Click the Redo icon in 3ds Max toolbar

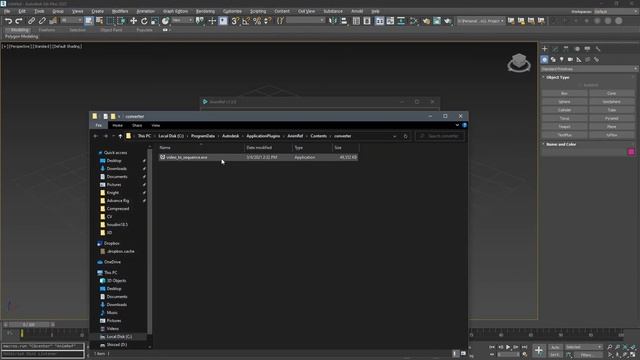[x=19, y=21]
